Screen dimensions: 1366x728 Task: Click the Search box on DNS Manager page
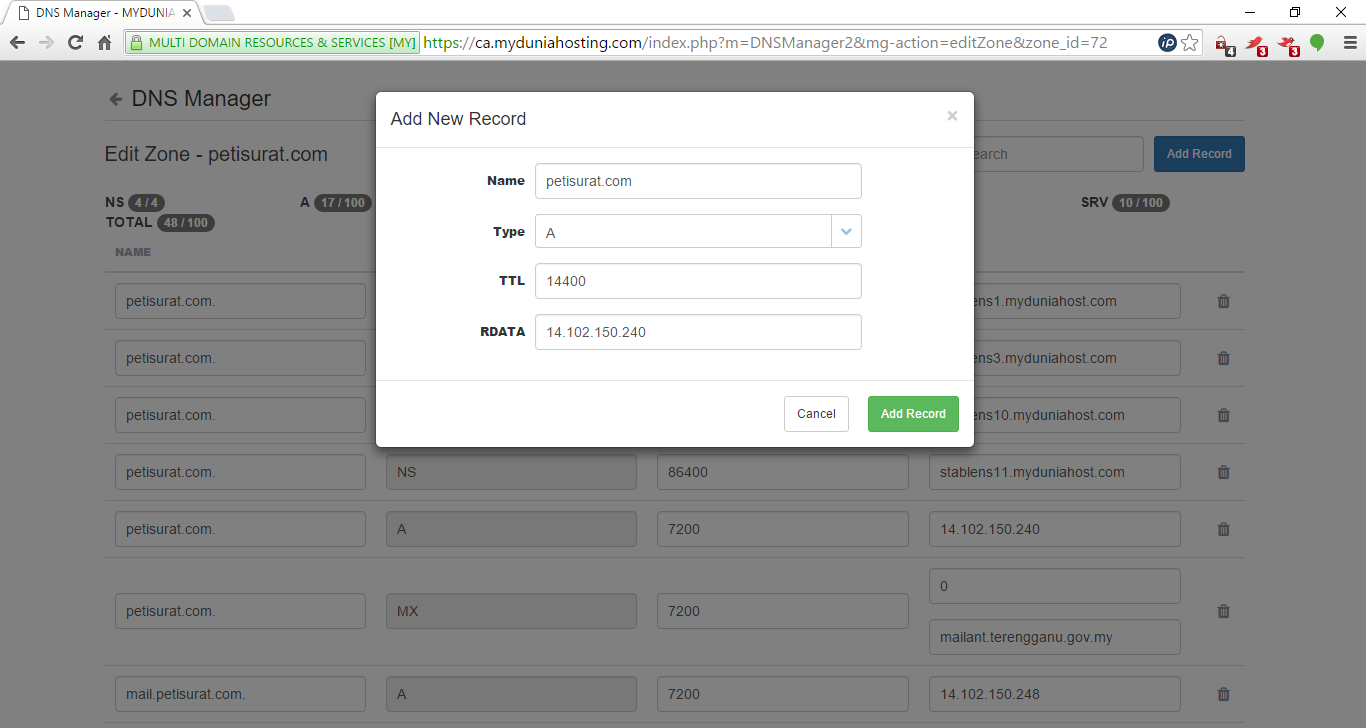(x=1057, y=154)
